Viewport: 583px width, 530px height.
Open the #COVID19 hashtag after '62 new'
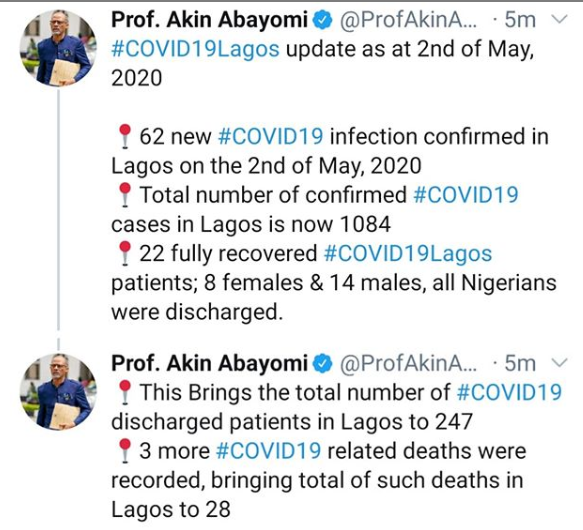click(270, 136)
